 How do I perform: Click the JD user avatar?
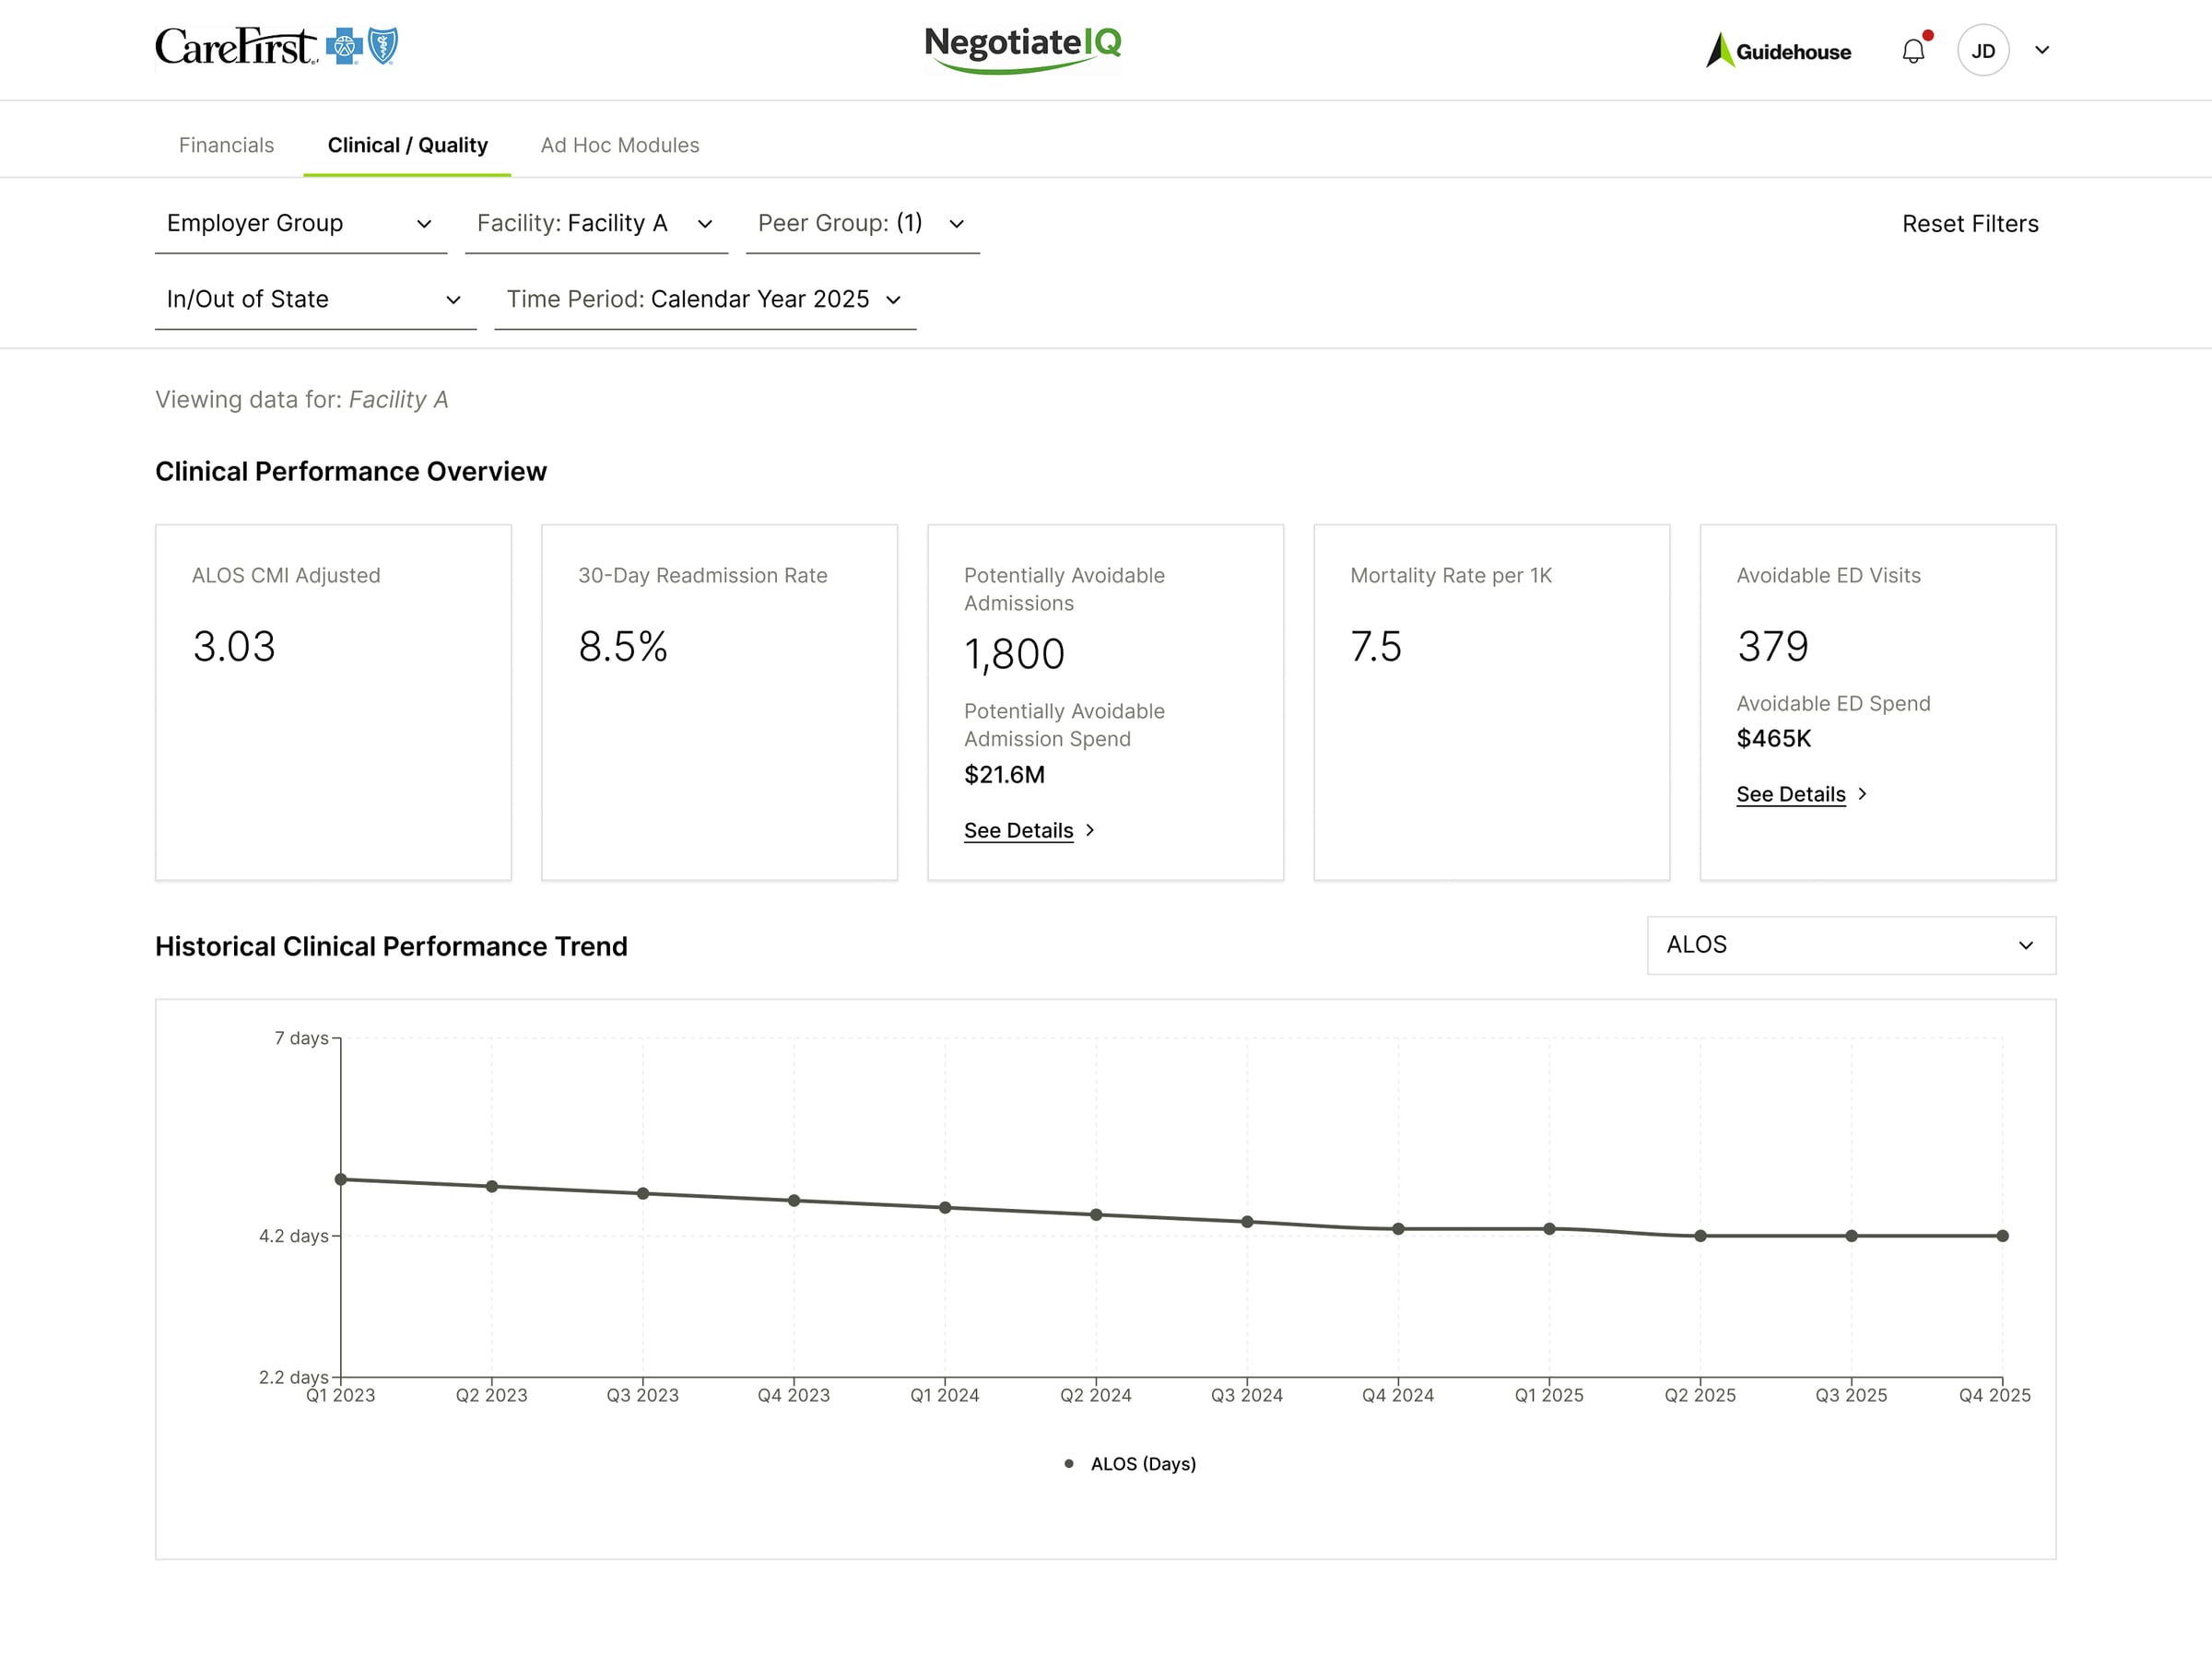point(1984,50)
